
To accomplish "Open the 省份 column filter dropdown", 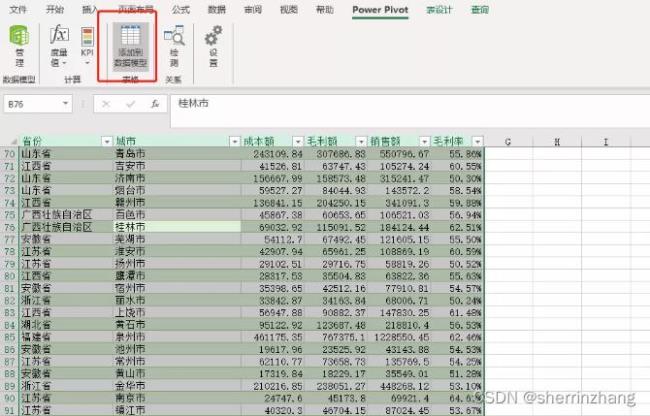I will [107, 142].
